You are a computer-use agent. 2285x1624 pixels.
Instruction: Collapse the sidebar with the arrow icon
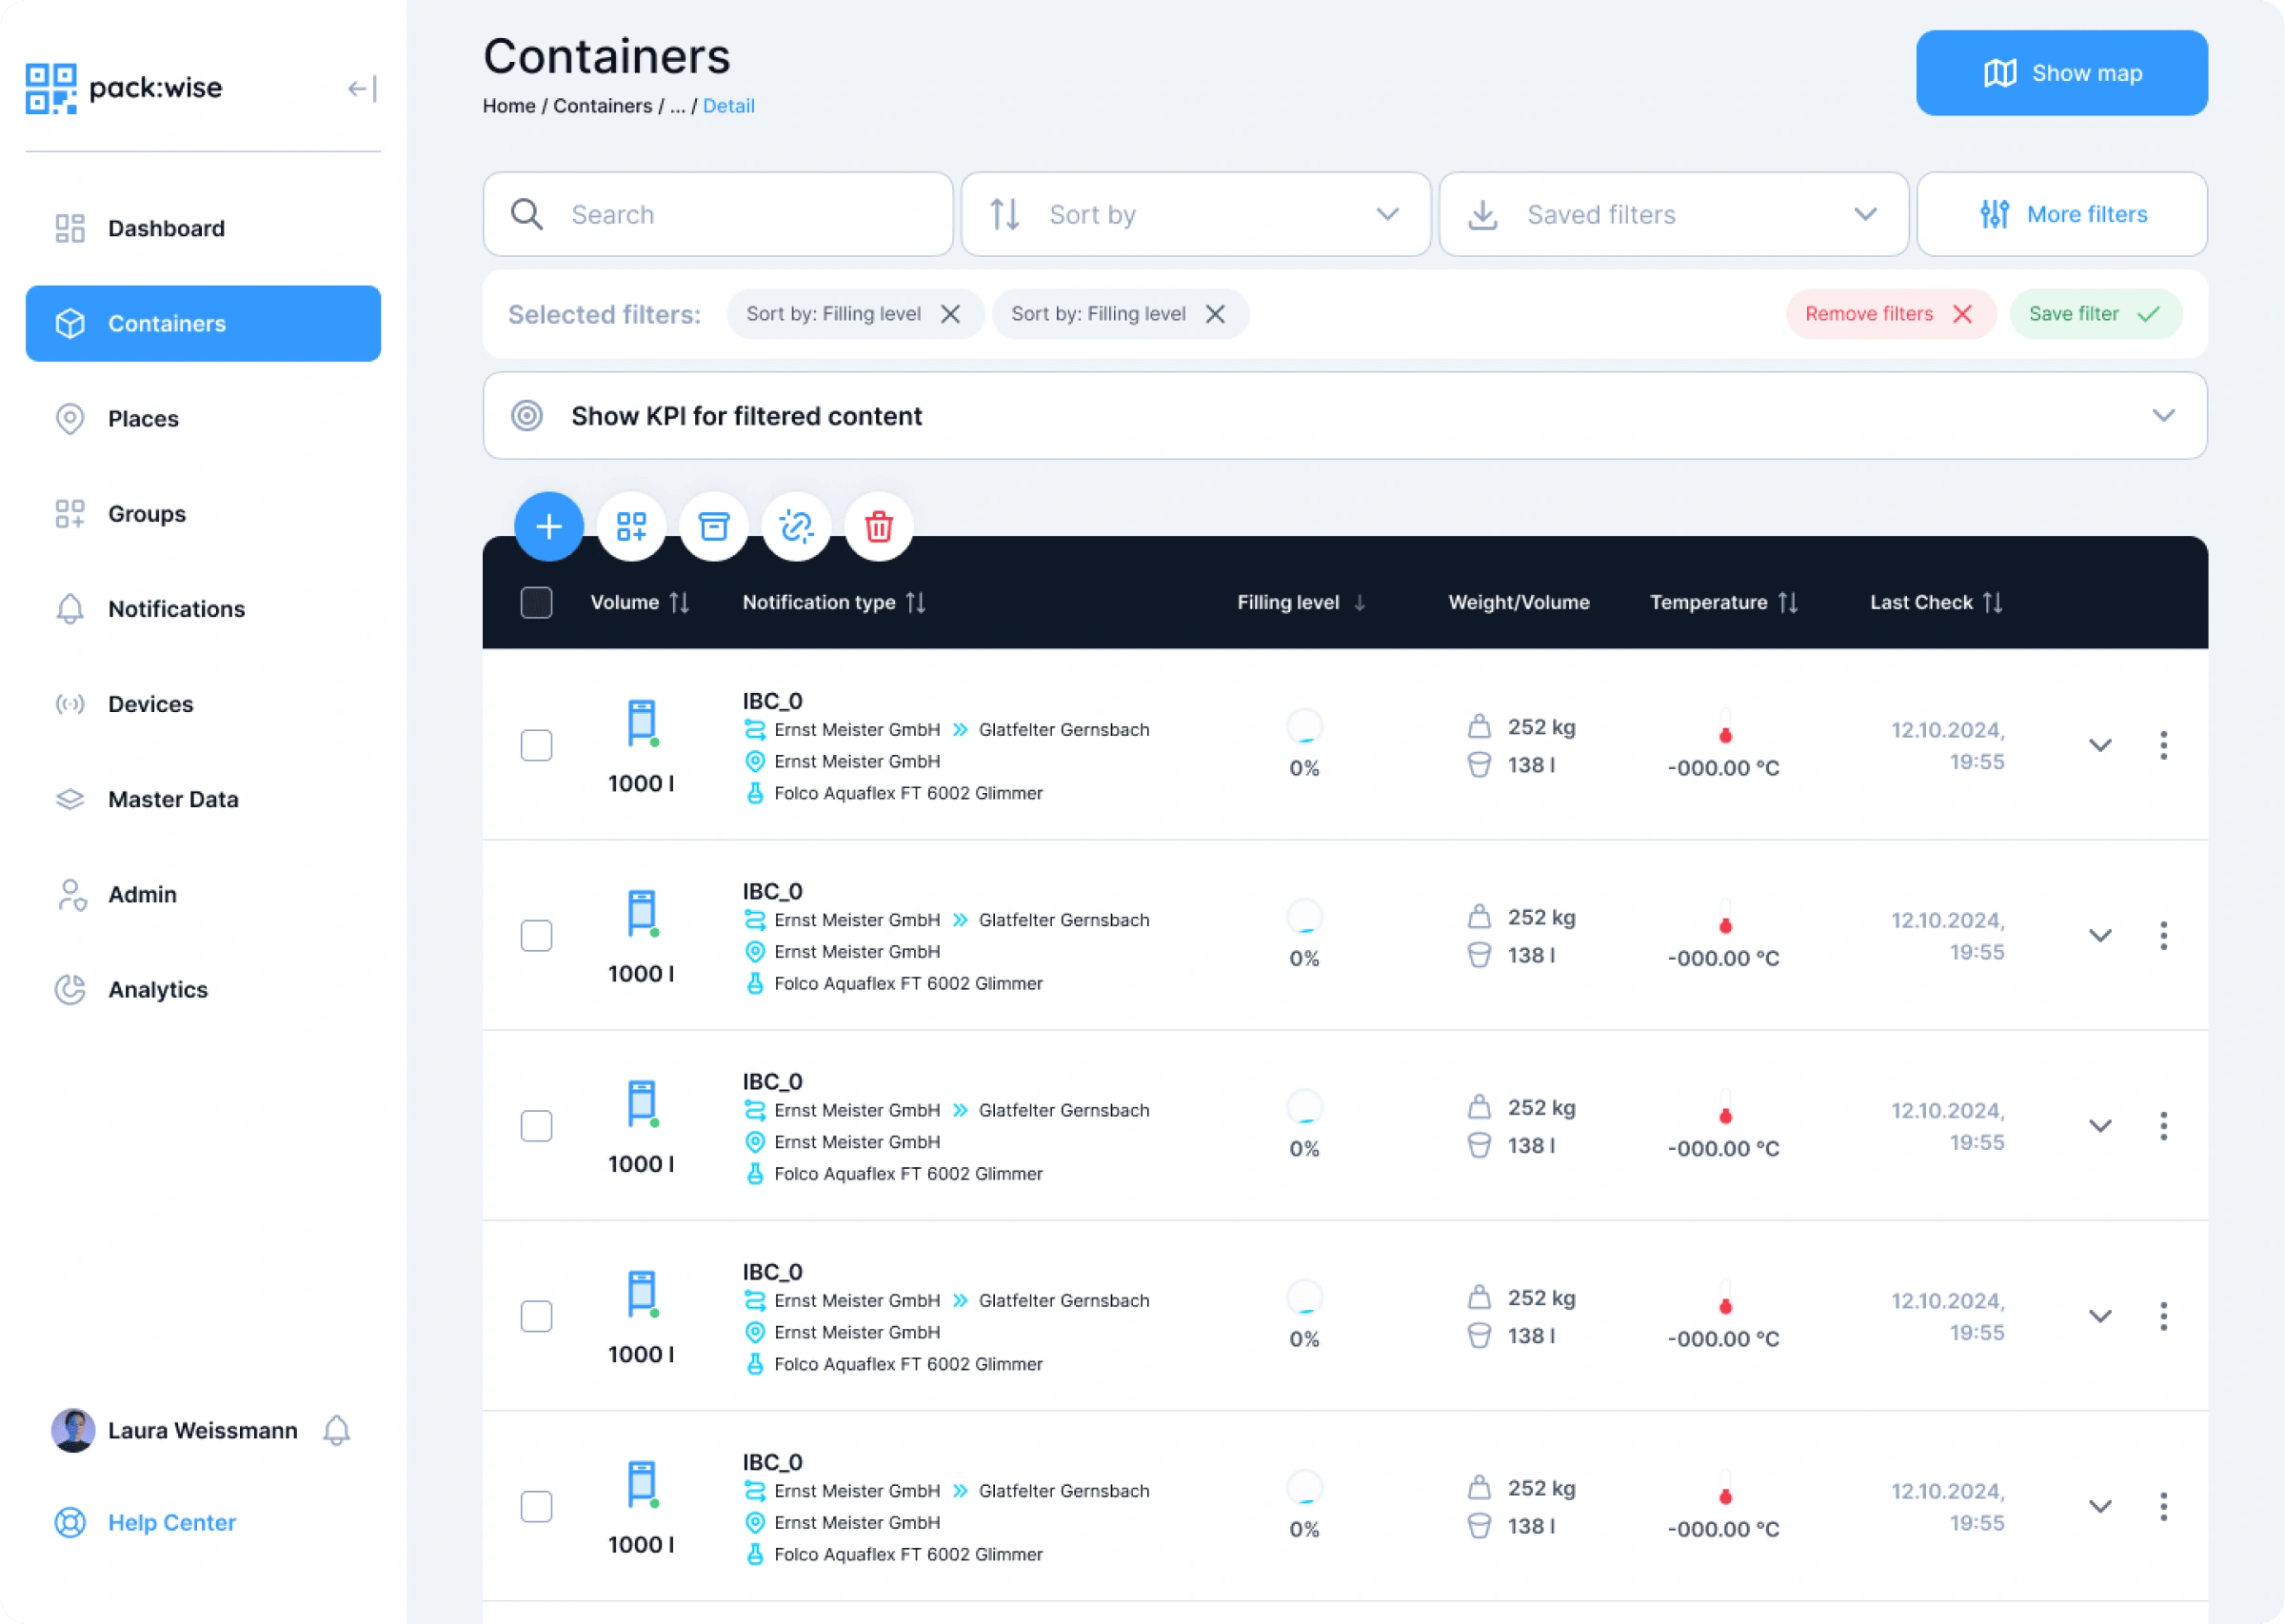click(x=362, y=89)
